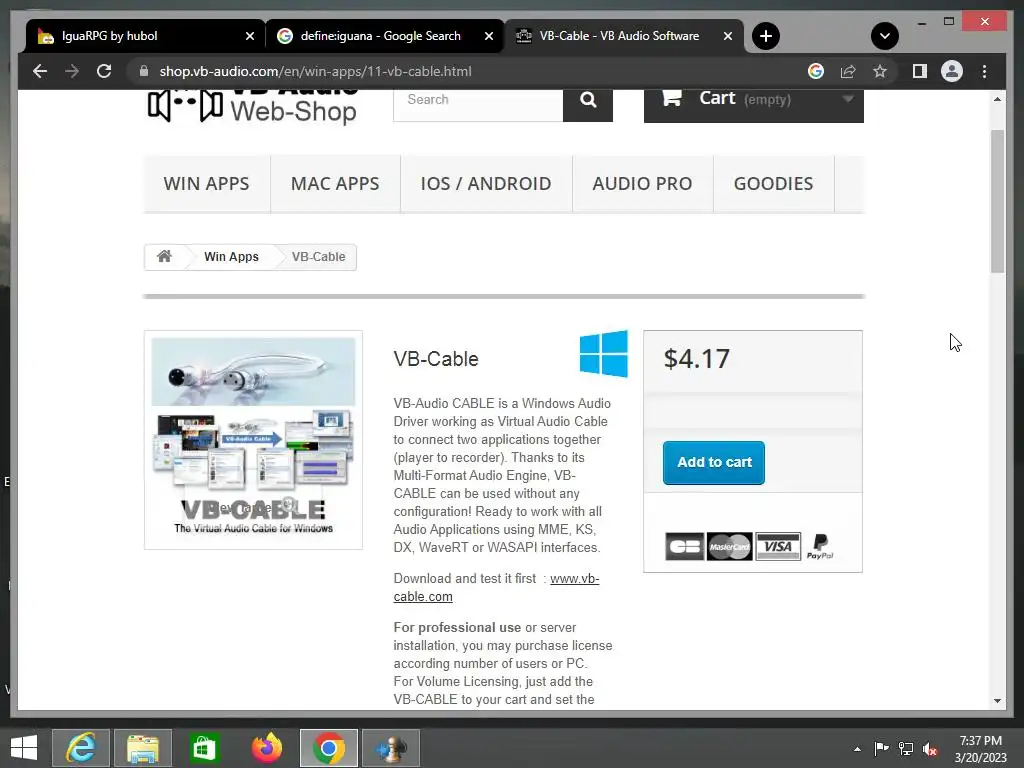Go back to the previous page
This screenshot has width=1024, height=768.
point(40,71)
